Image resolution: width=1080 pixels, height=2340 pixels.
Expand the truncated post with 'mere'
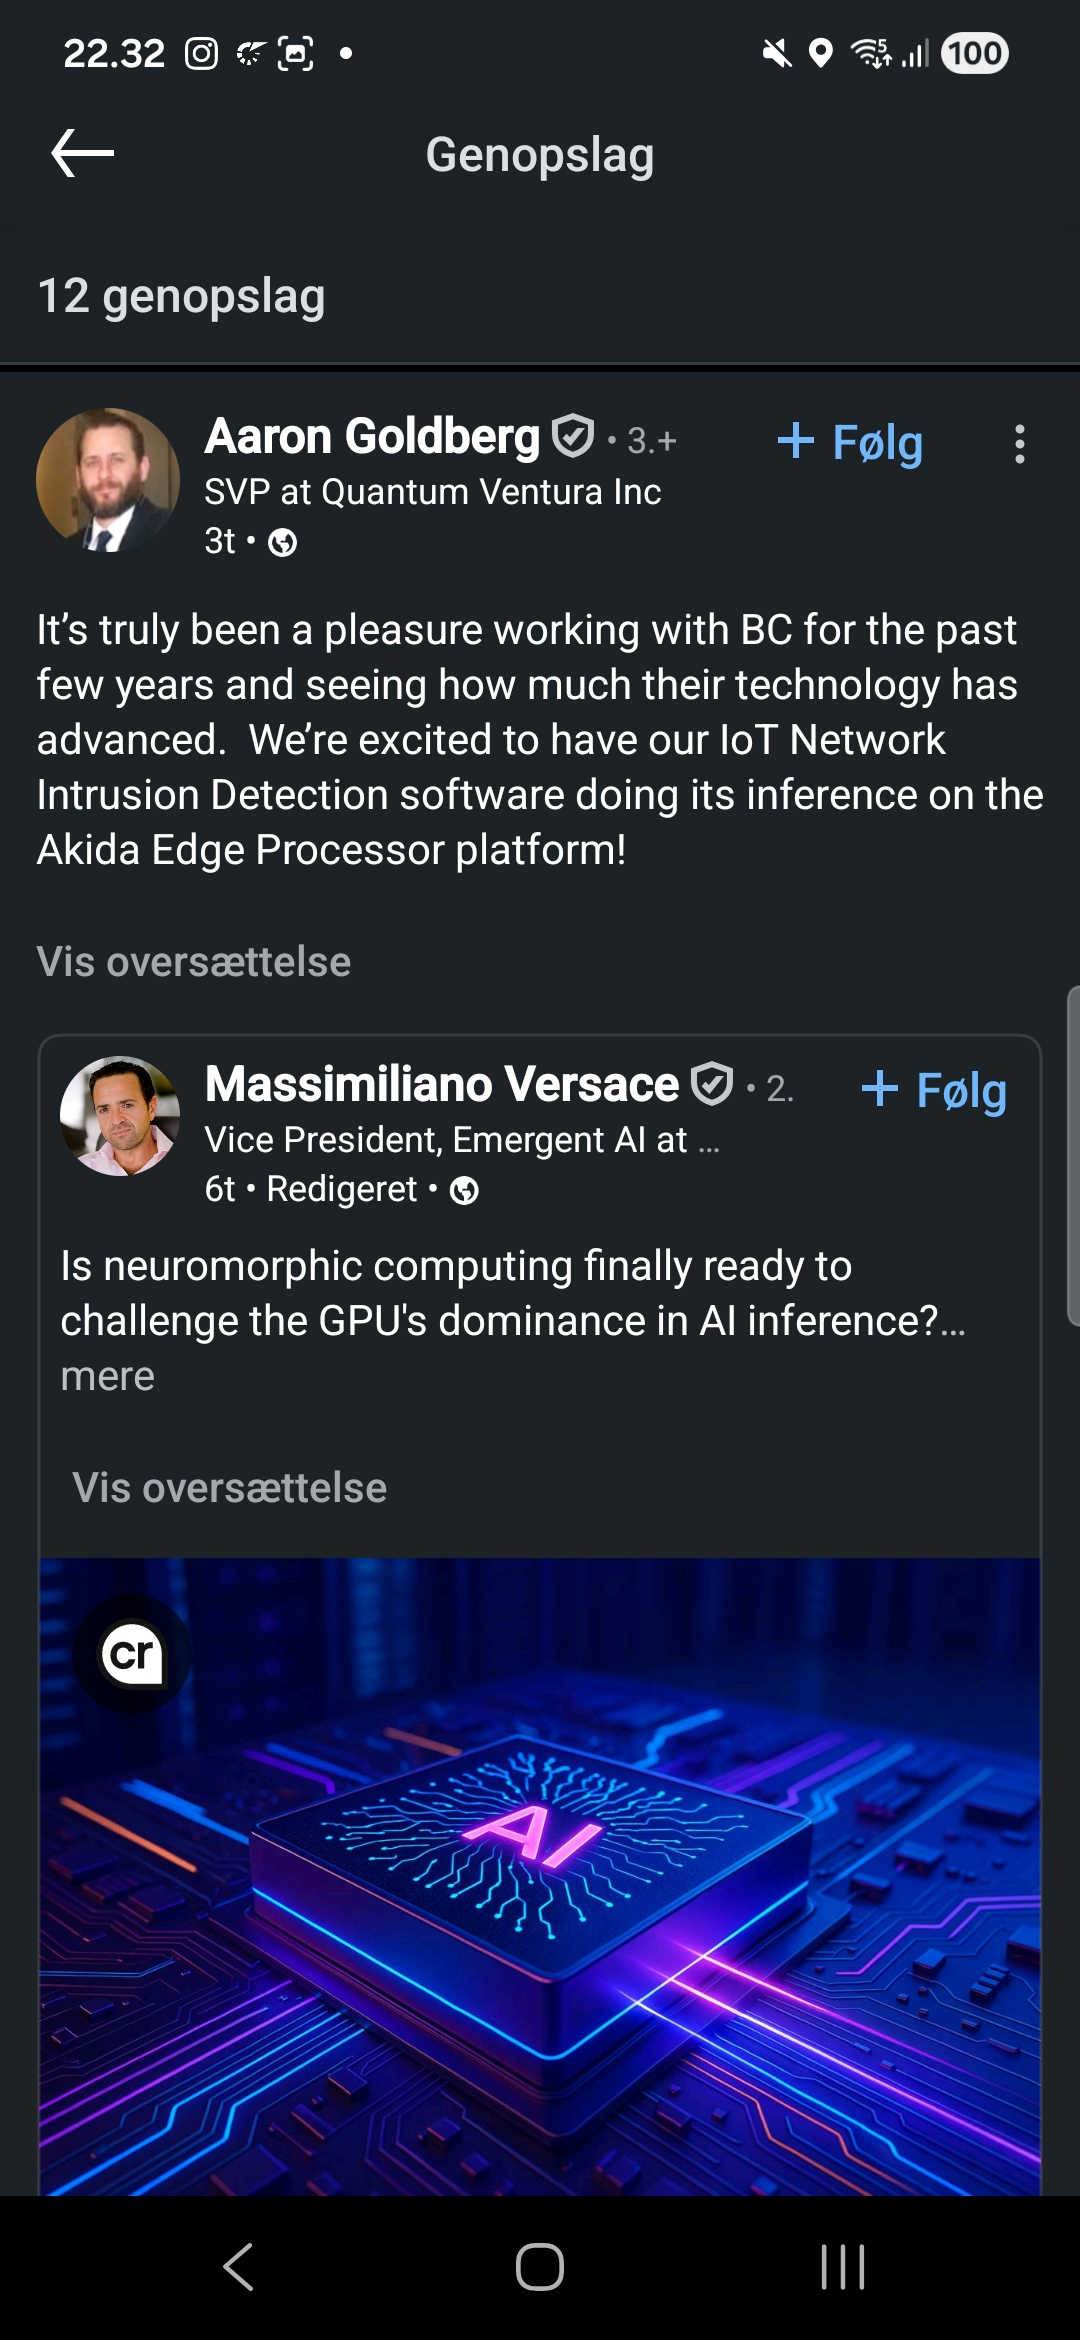108,1377
